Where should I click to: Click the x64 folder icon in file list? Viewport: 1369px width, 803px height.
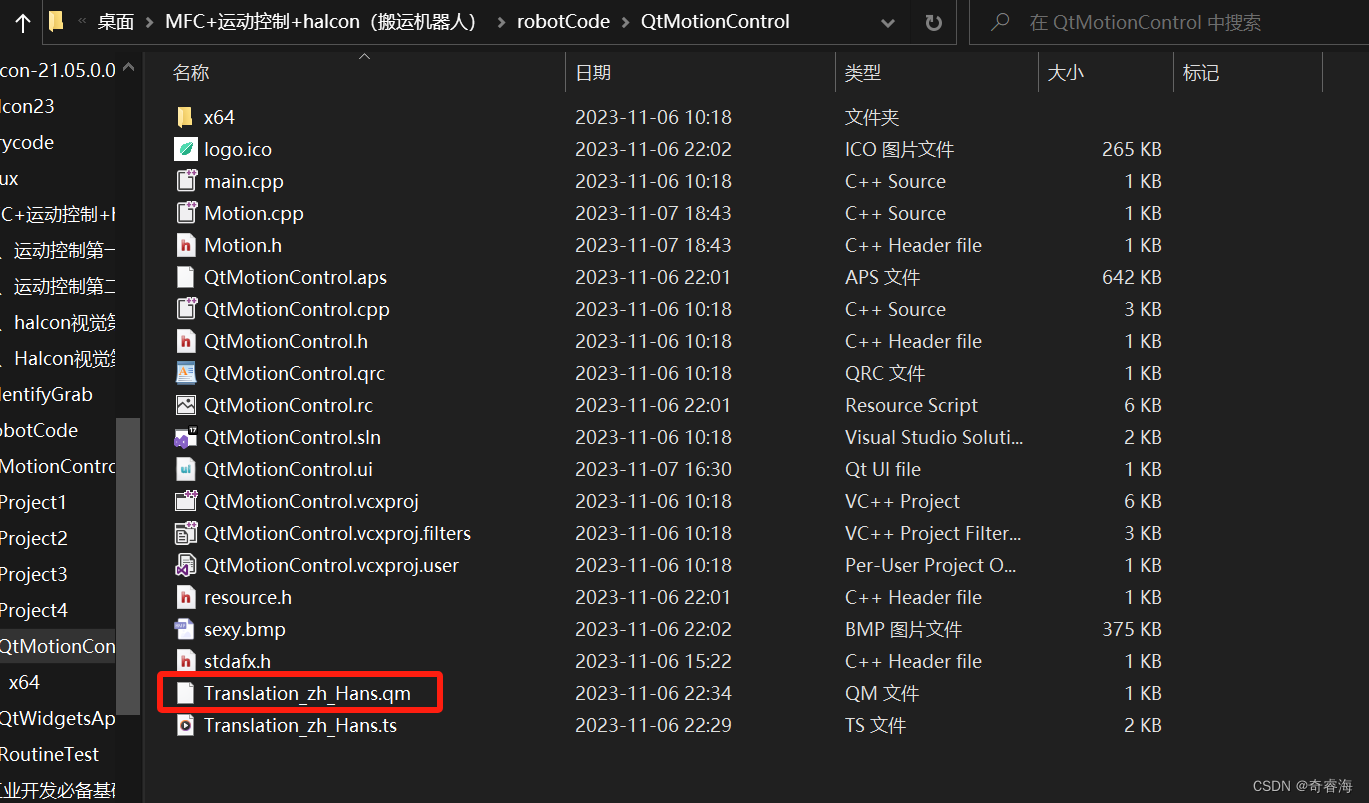[185, 117]
